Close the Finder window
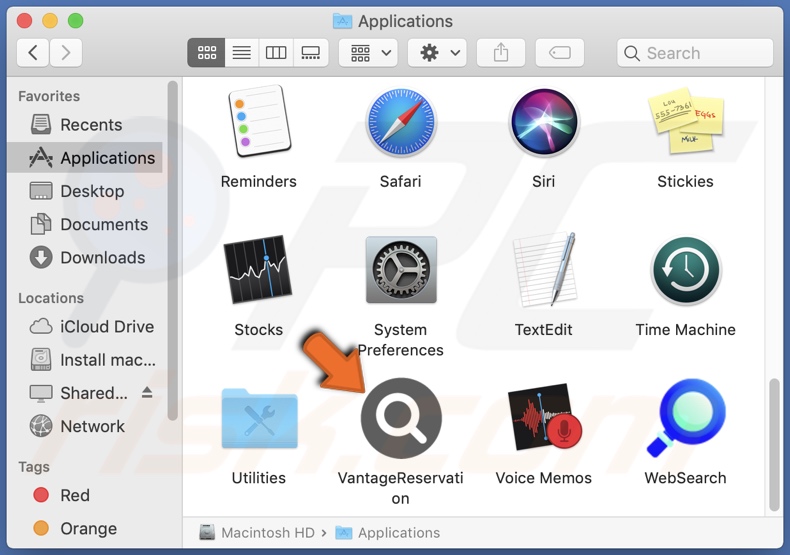Screen dimensions: 790x555 [x=24, y=21]
